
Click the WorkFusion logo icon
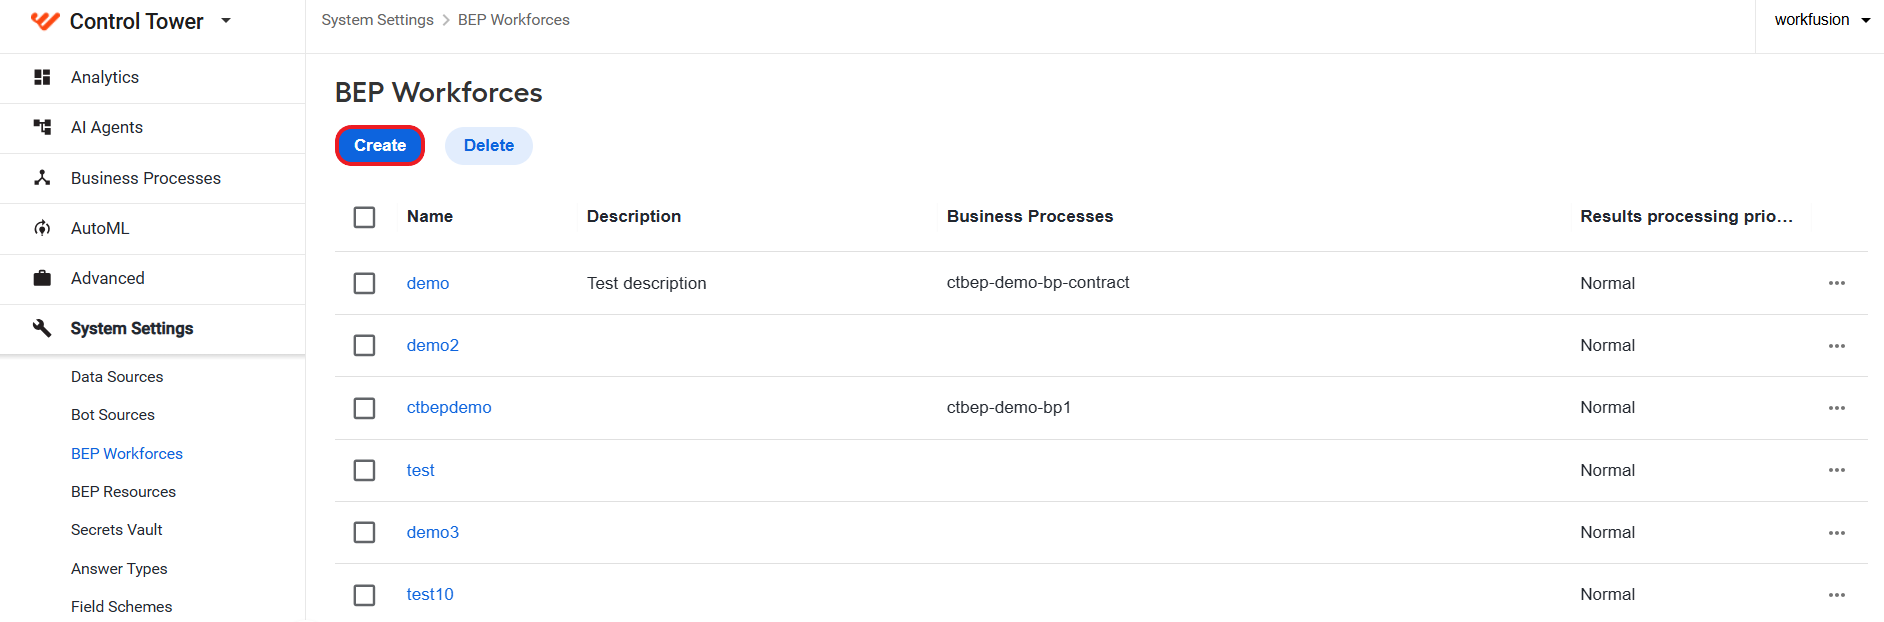tap(45, 21)
